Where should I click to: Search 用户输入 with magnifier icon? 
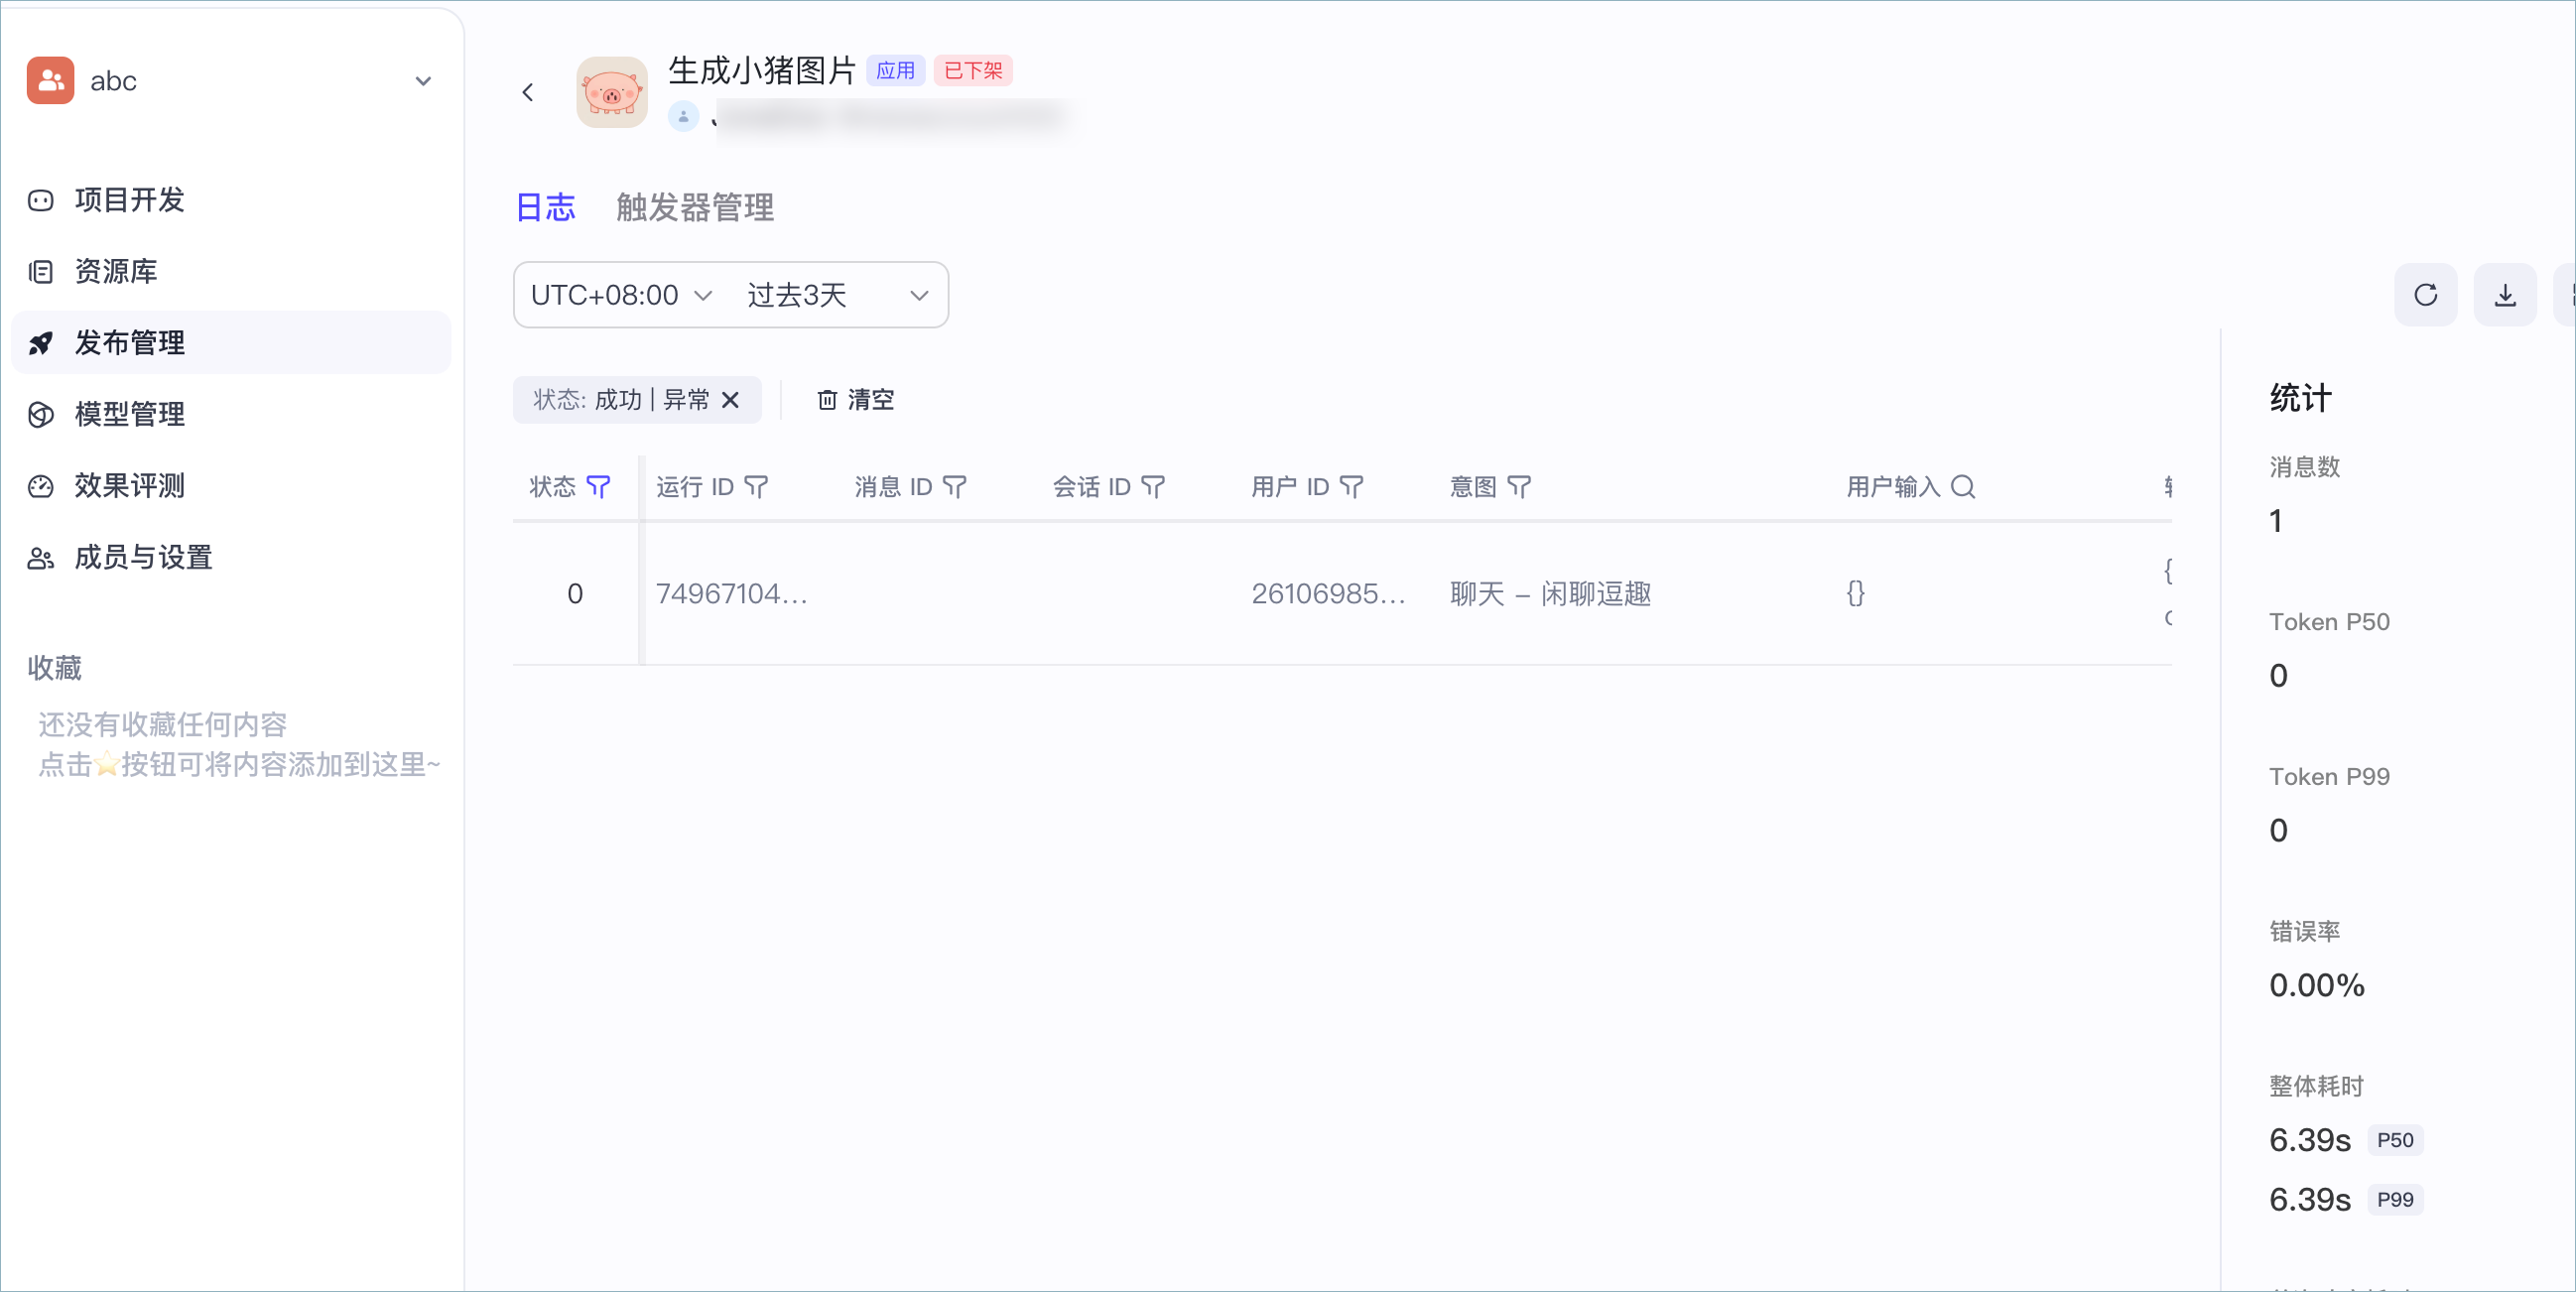tap(1963, 487)
